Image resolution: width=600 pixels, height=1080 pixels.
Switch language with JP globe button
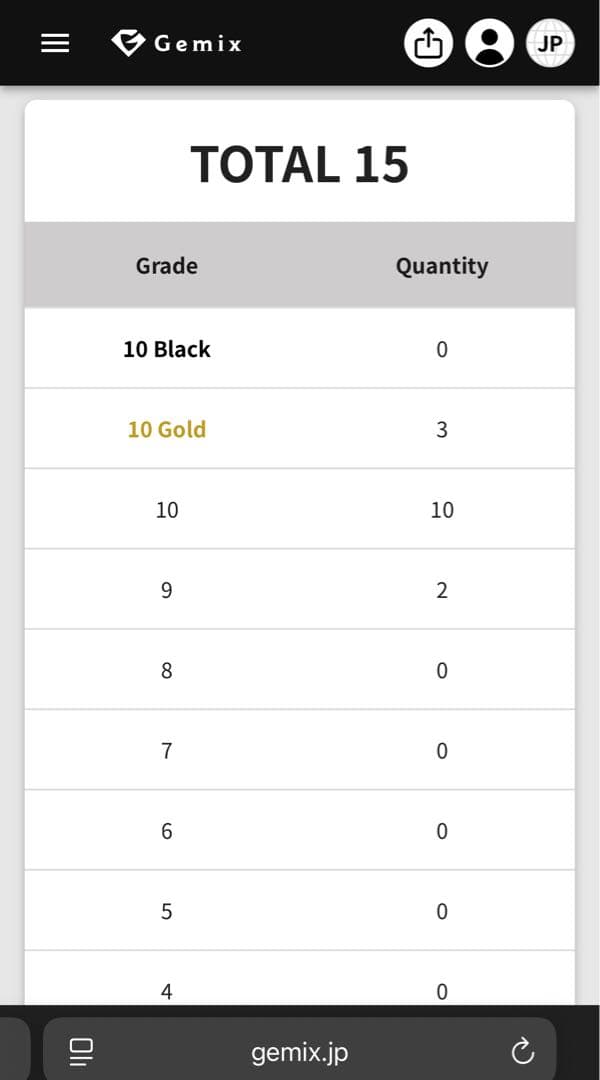[550, 43]
